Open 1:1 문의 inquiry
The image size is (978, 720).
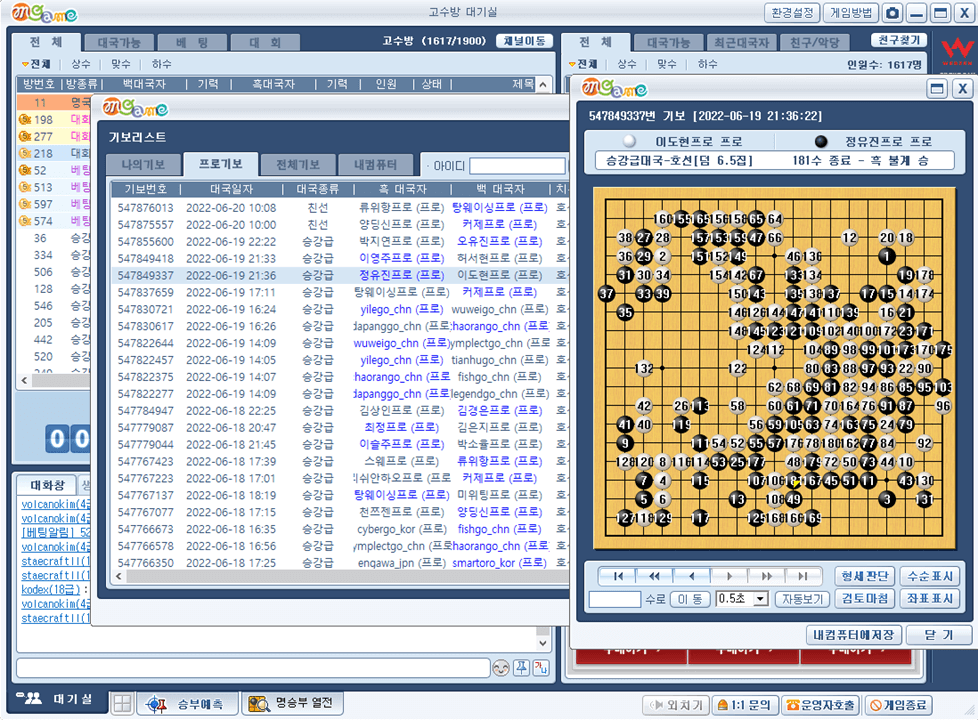point(745,705)
